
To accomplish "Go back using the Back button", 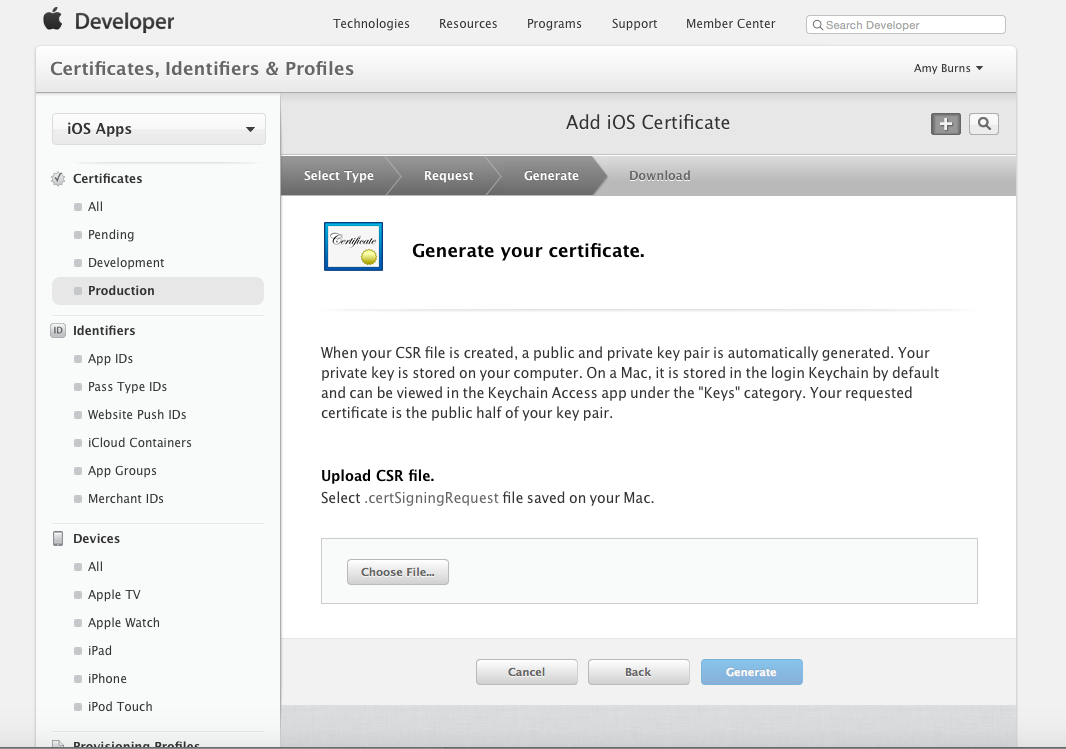I will [x=638, y=671].
